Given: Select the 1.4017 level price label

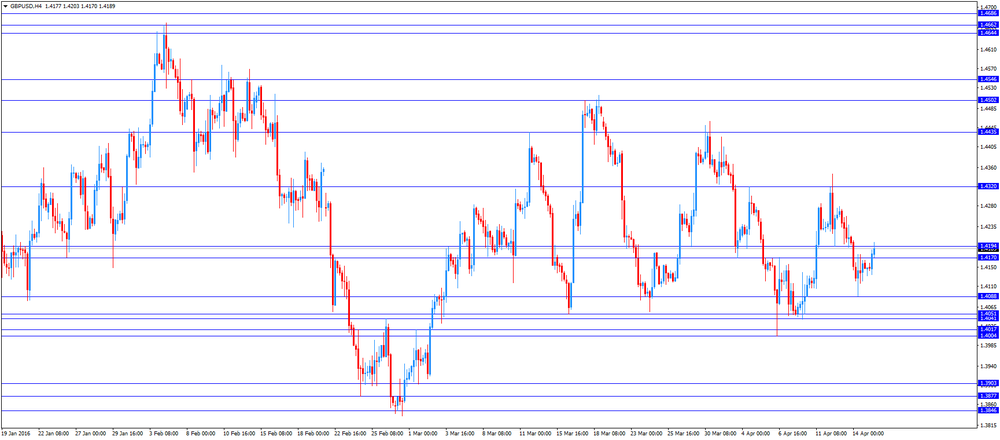Looking at the screenshot, I should [987, 329].
